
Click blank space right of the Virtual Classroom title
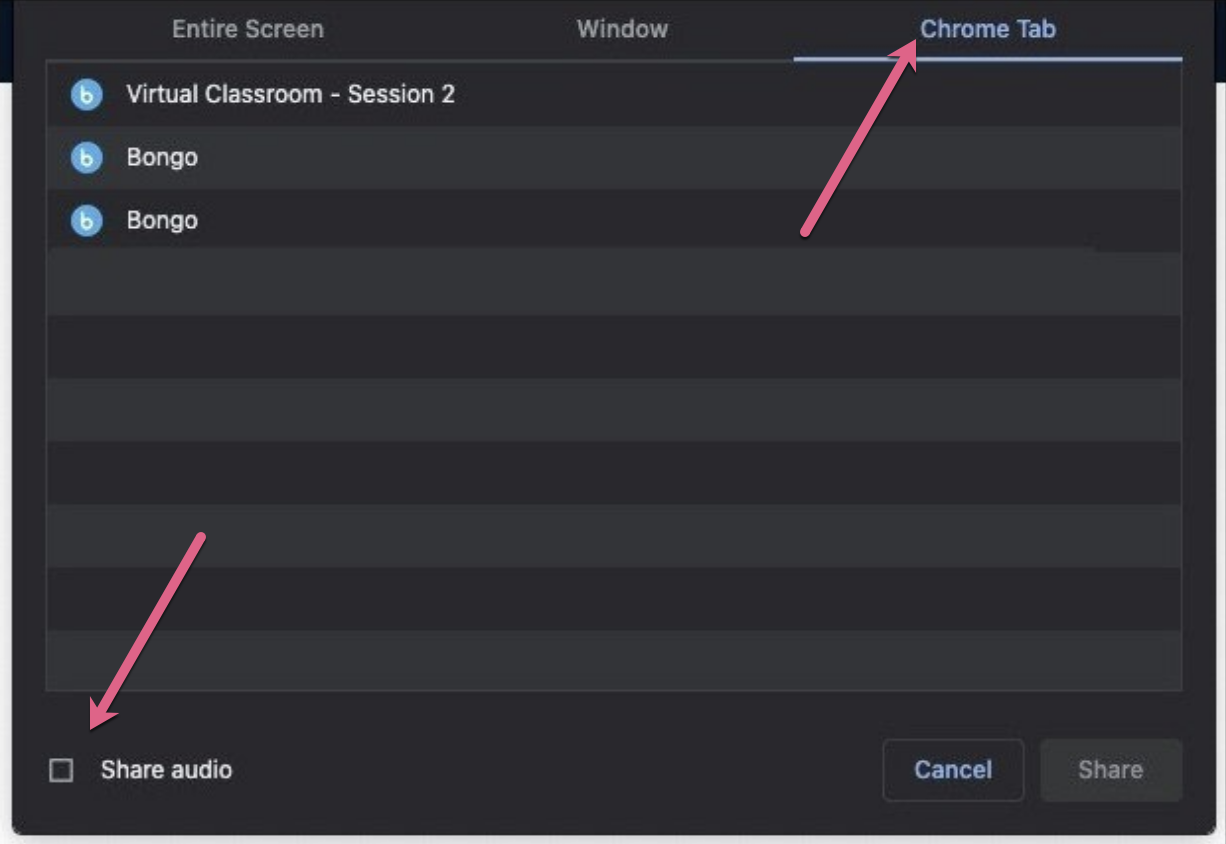tap(800, 95)
